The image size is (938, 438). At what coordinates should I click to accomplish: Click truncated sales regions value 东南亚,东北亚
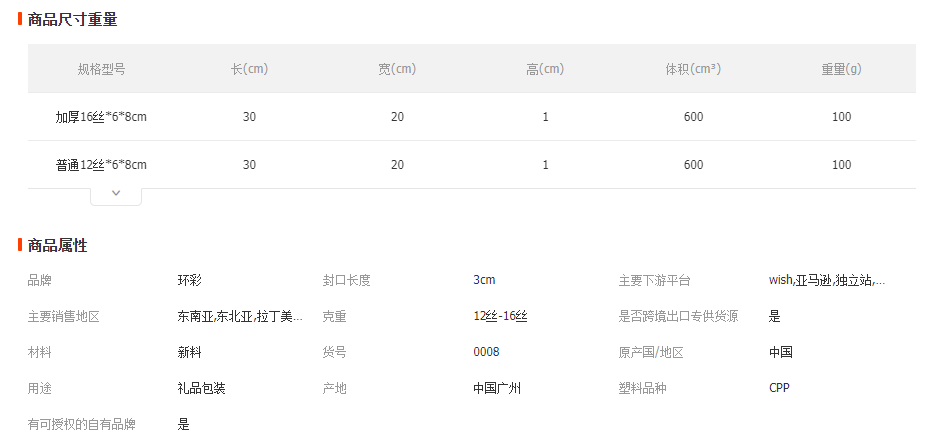click(x=240, y=316)
